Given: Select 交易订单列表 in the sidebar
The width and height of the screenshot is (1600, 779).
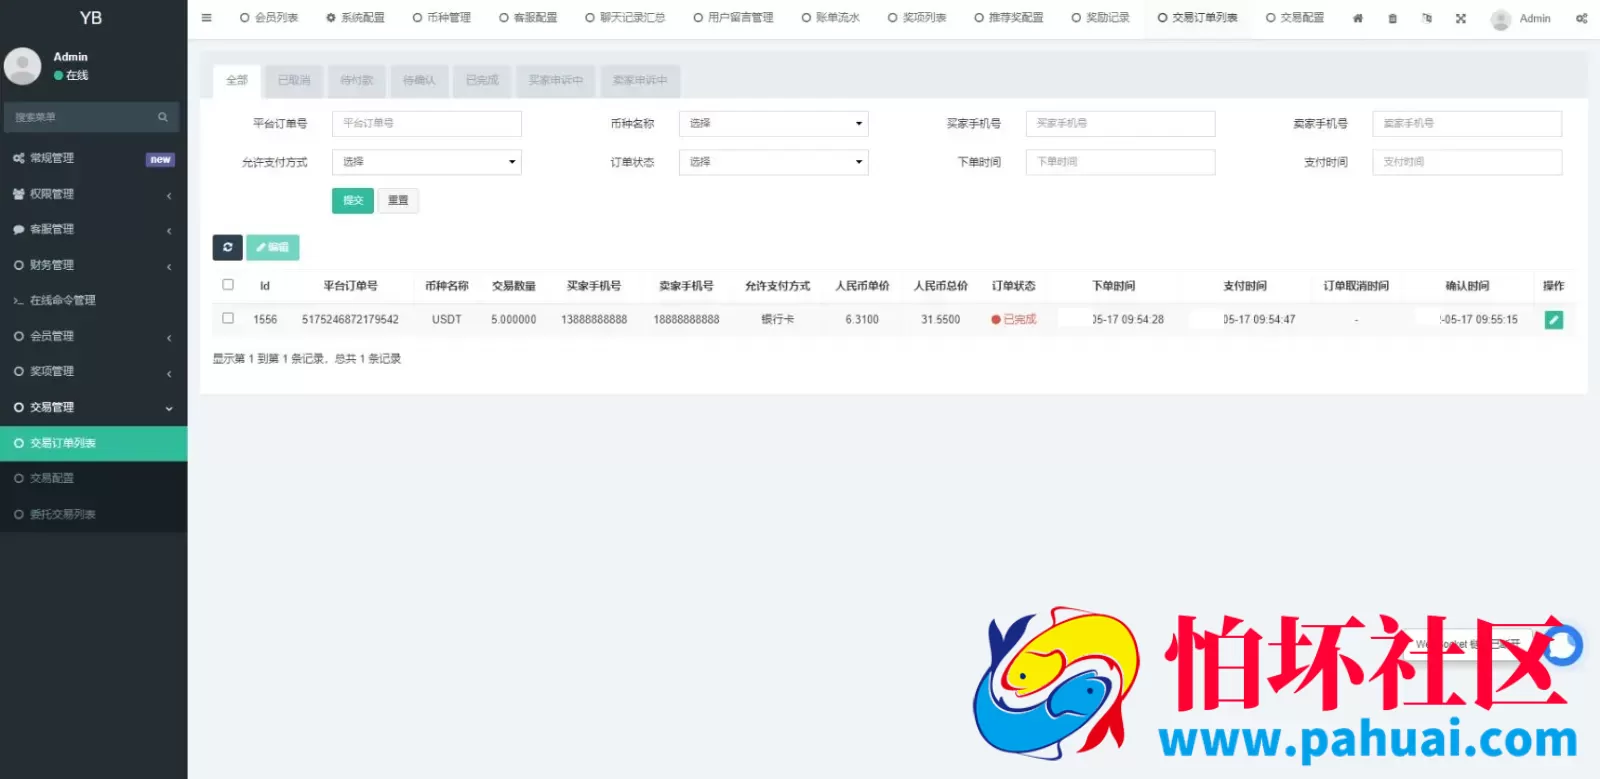Looking at the screenshot, I should pos(94,443).
